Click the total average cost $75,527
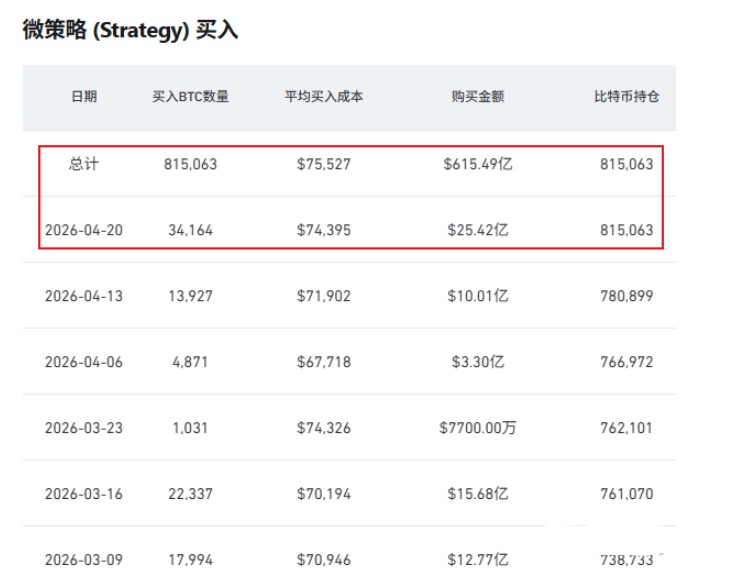748x586 pixels. coord(324,164)
